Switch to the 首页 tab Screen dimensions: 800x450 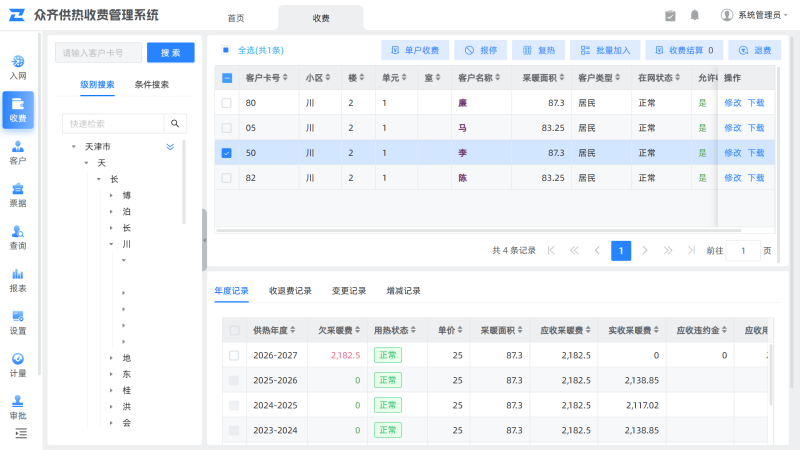coord(236,18)
